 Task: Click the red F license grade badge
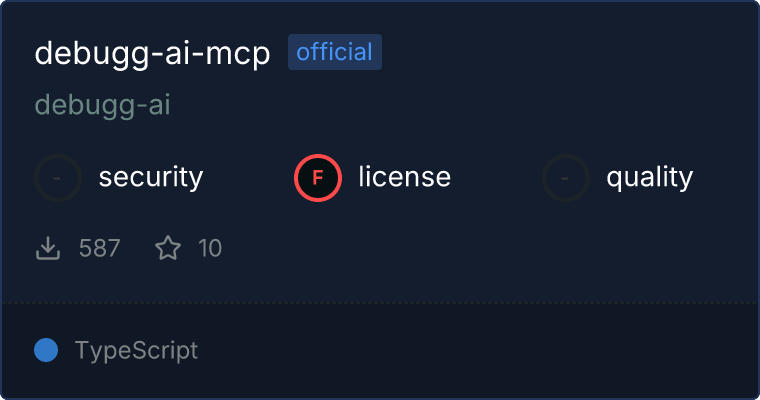318,178
